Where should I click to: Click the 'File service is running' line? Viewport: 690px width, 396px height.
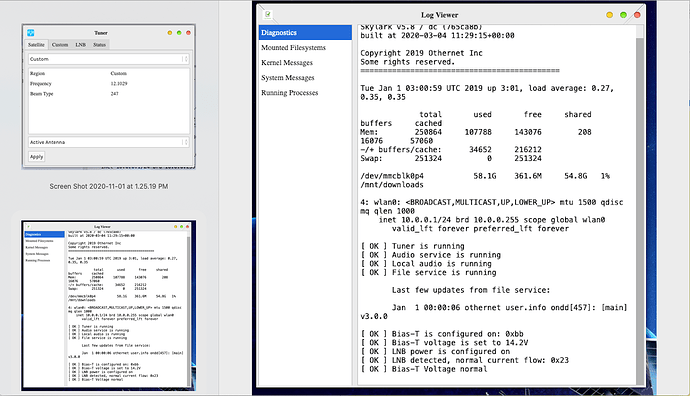428,273
